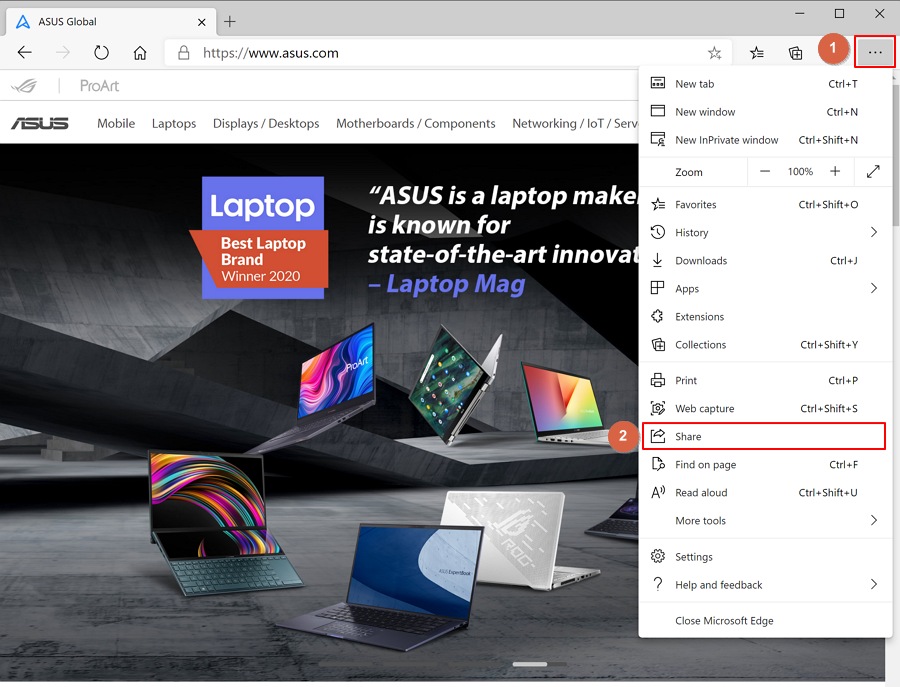The height and width of the screenshot is (687, 900).
Task: Open the Collections toolbar button
Action: (x=796, y=53)
